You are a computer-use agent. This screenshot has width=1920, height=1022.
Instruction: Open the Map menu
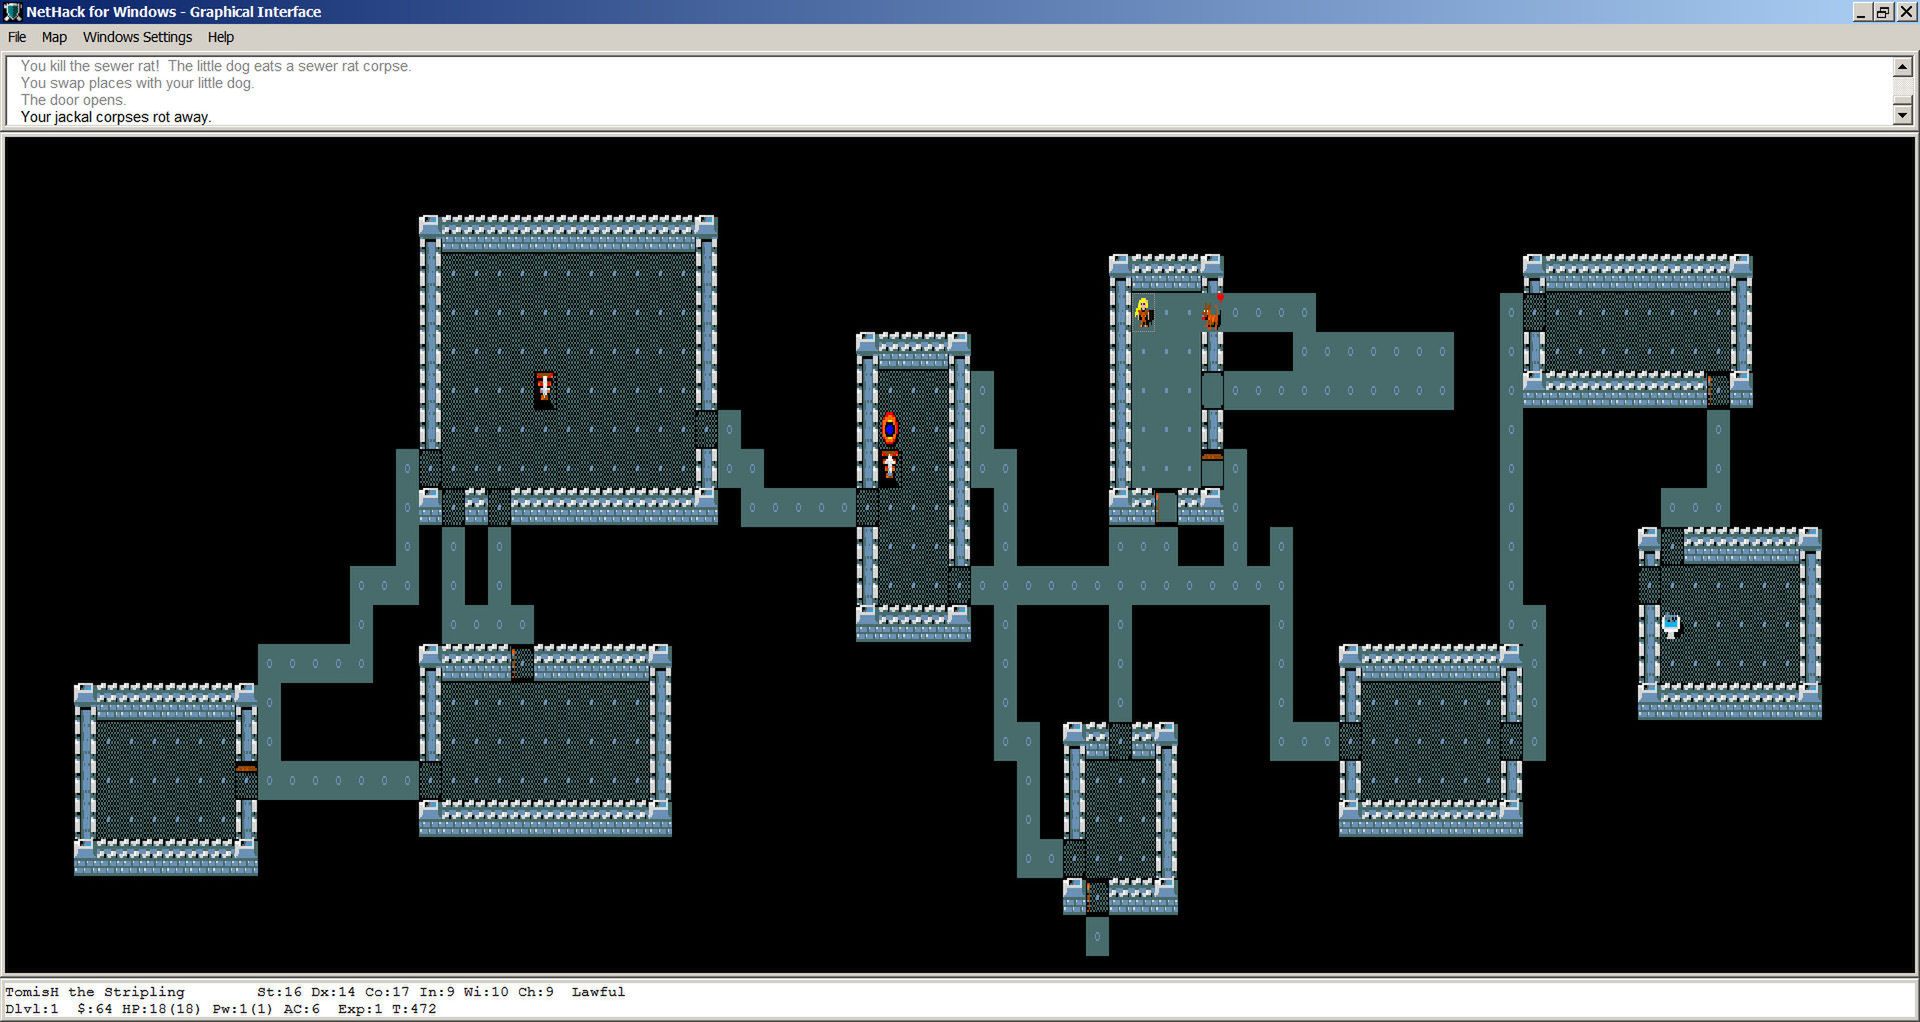[54, 37]
